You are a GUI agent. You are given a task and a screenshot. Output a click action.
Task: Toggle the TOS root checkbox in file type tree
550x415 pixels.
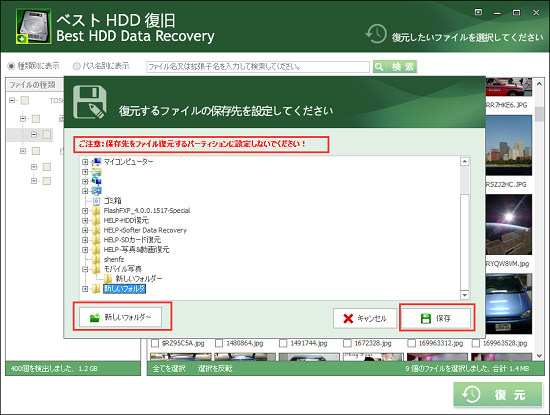[25, 101]
